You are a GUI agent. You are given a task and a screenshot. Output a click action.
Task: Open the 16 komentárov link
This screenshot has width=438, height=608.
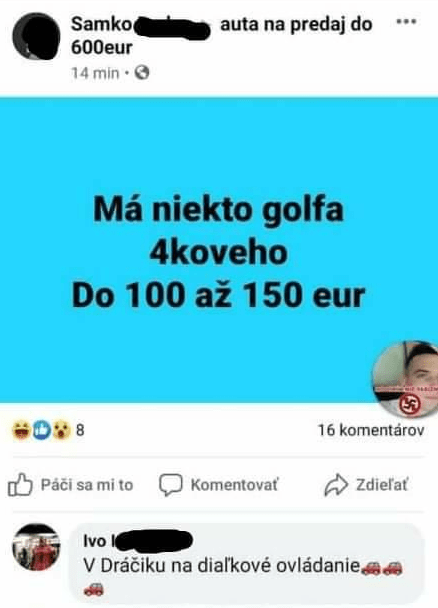pos(371,430)
